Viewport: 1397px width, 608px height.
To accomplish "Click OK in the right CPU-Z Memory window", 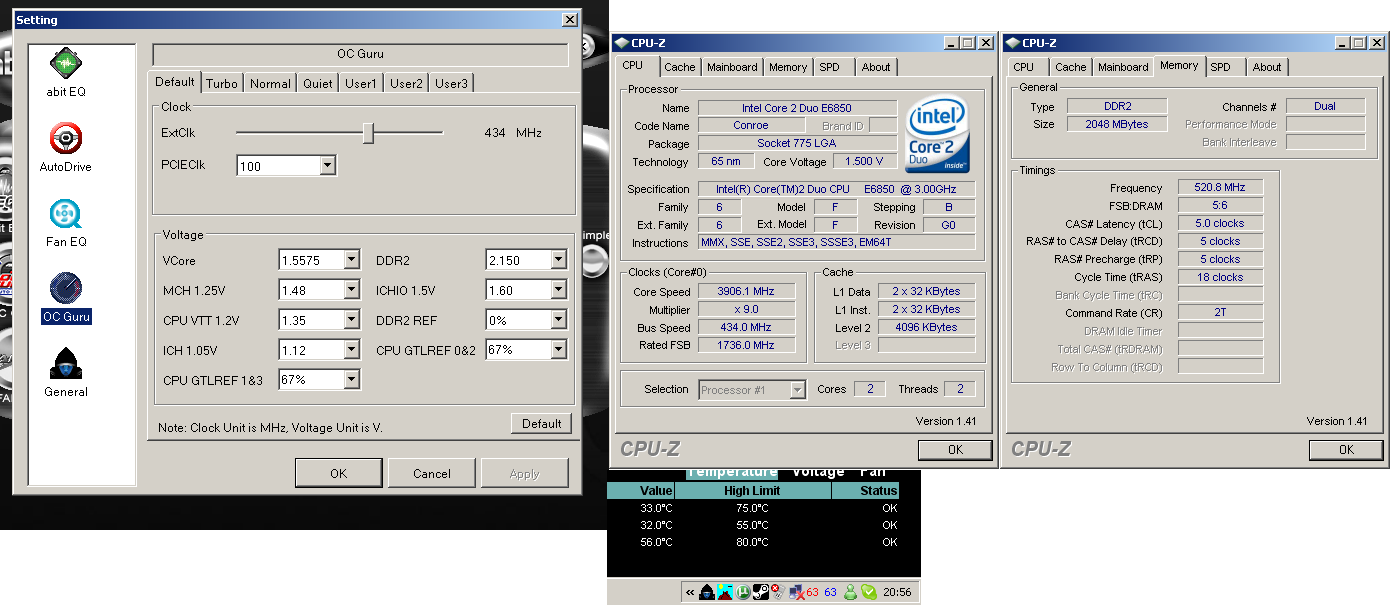I will point(1346,449).
